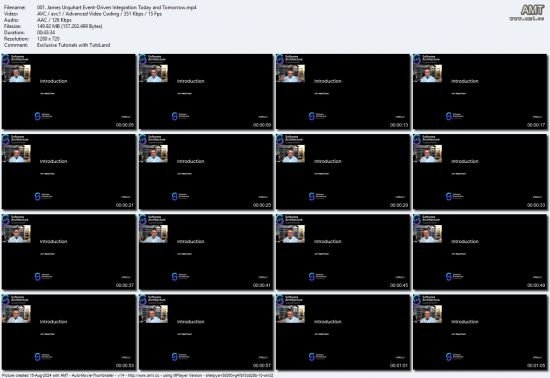Open the last frame at 00:01:05
550x378 pixels.
(x=480, y=332)
